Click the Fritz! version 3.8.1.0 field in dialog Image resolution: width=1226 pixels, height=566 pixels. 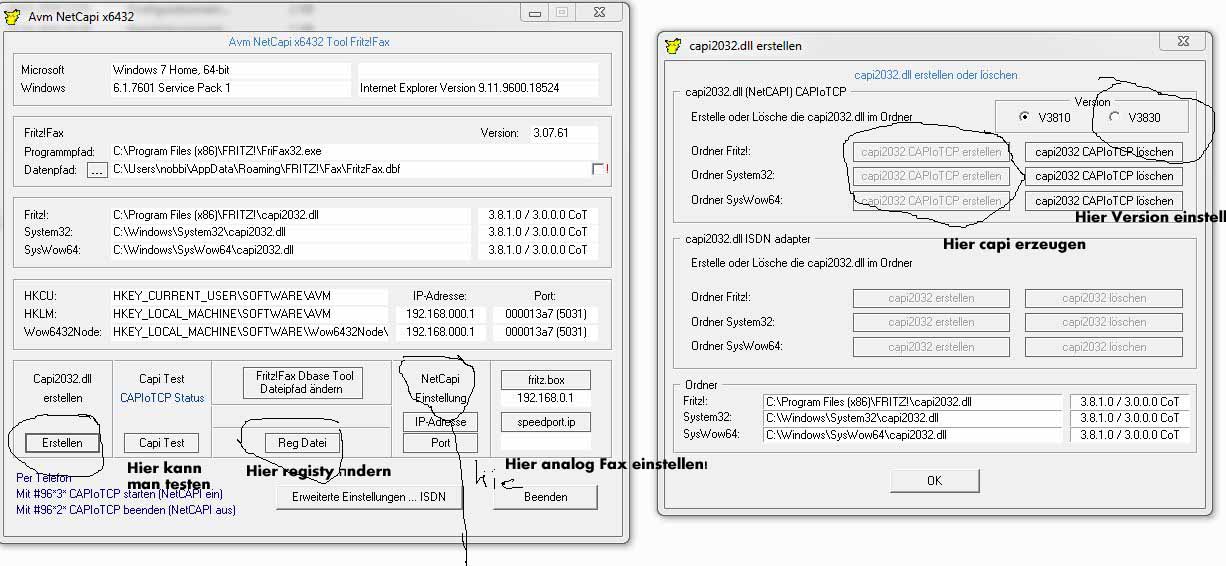point(1130,402)
